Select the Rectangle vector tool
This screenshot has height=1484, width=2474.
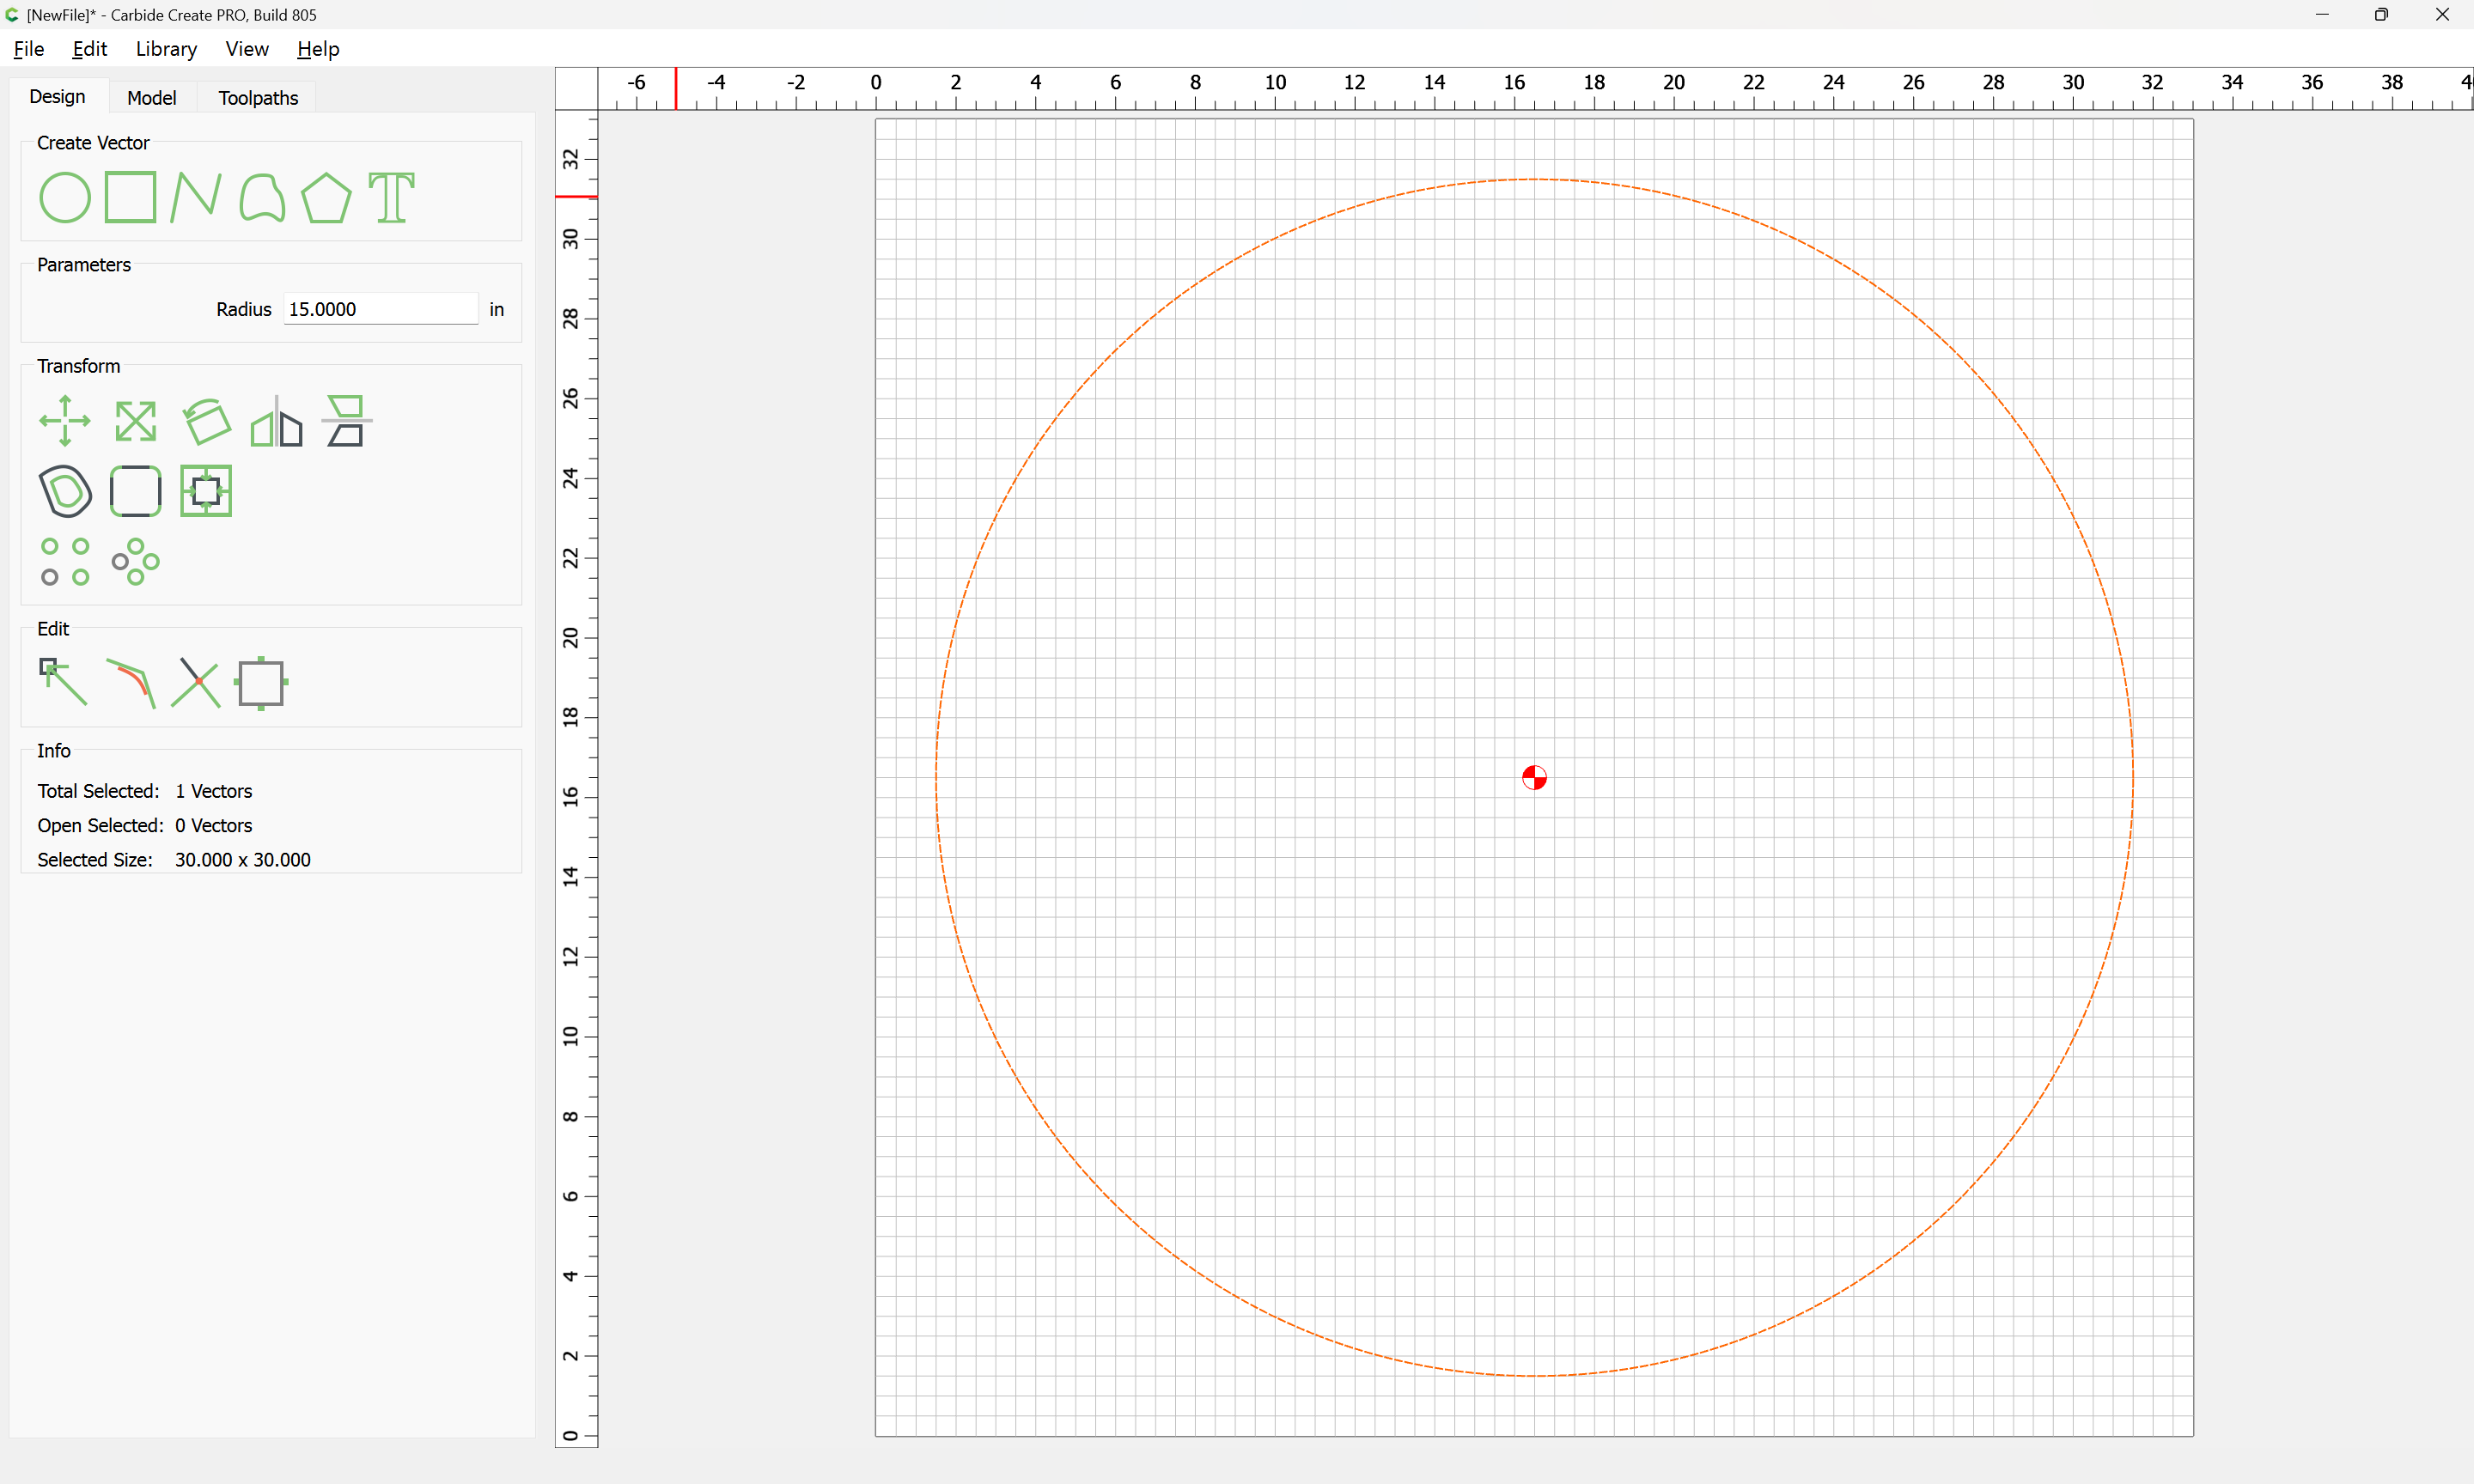click(131, 197)
